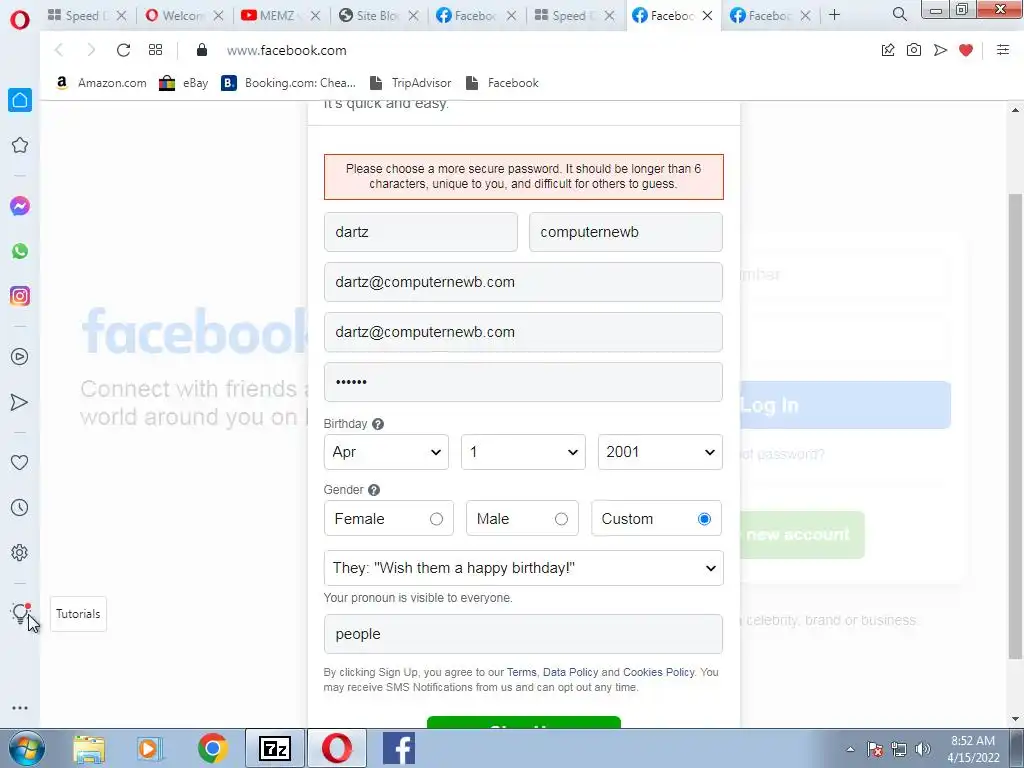Click the address bar URL
The image size is (1024, 768).
(x=287, y=50)
